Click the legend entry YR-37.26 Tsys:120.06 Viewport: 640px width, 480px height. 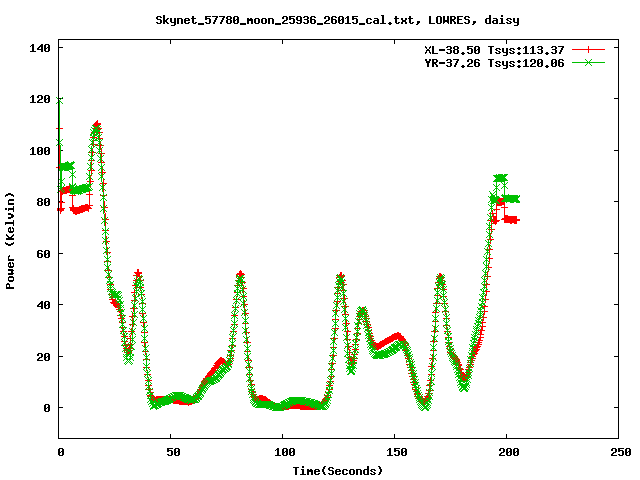point(494,63)
